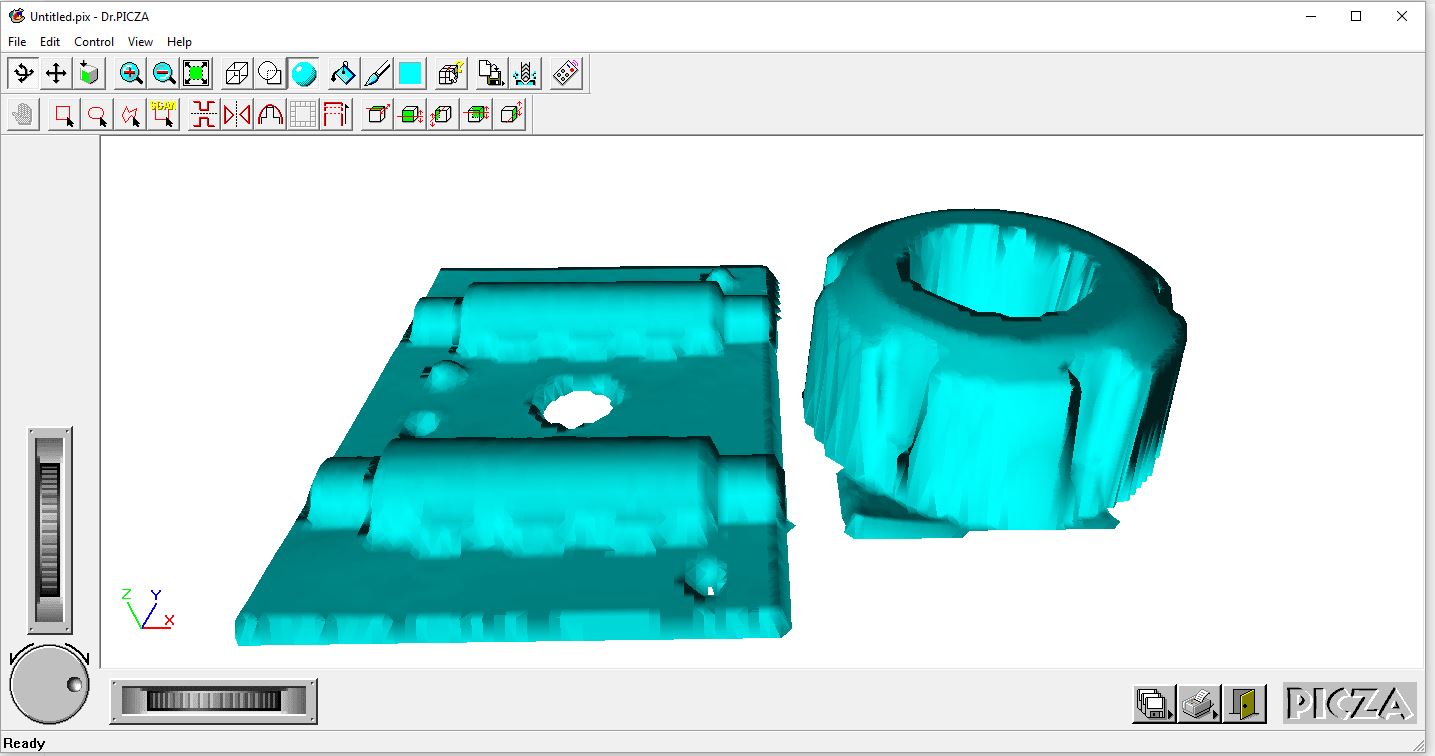
Task: Click the horizontal rotation thumbwheel
Action: coord(213,700)
